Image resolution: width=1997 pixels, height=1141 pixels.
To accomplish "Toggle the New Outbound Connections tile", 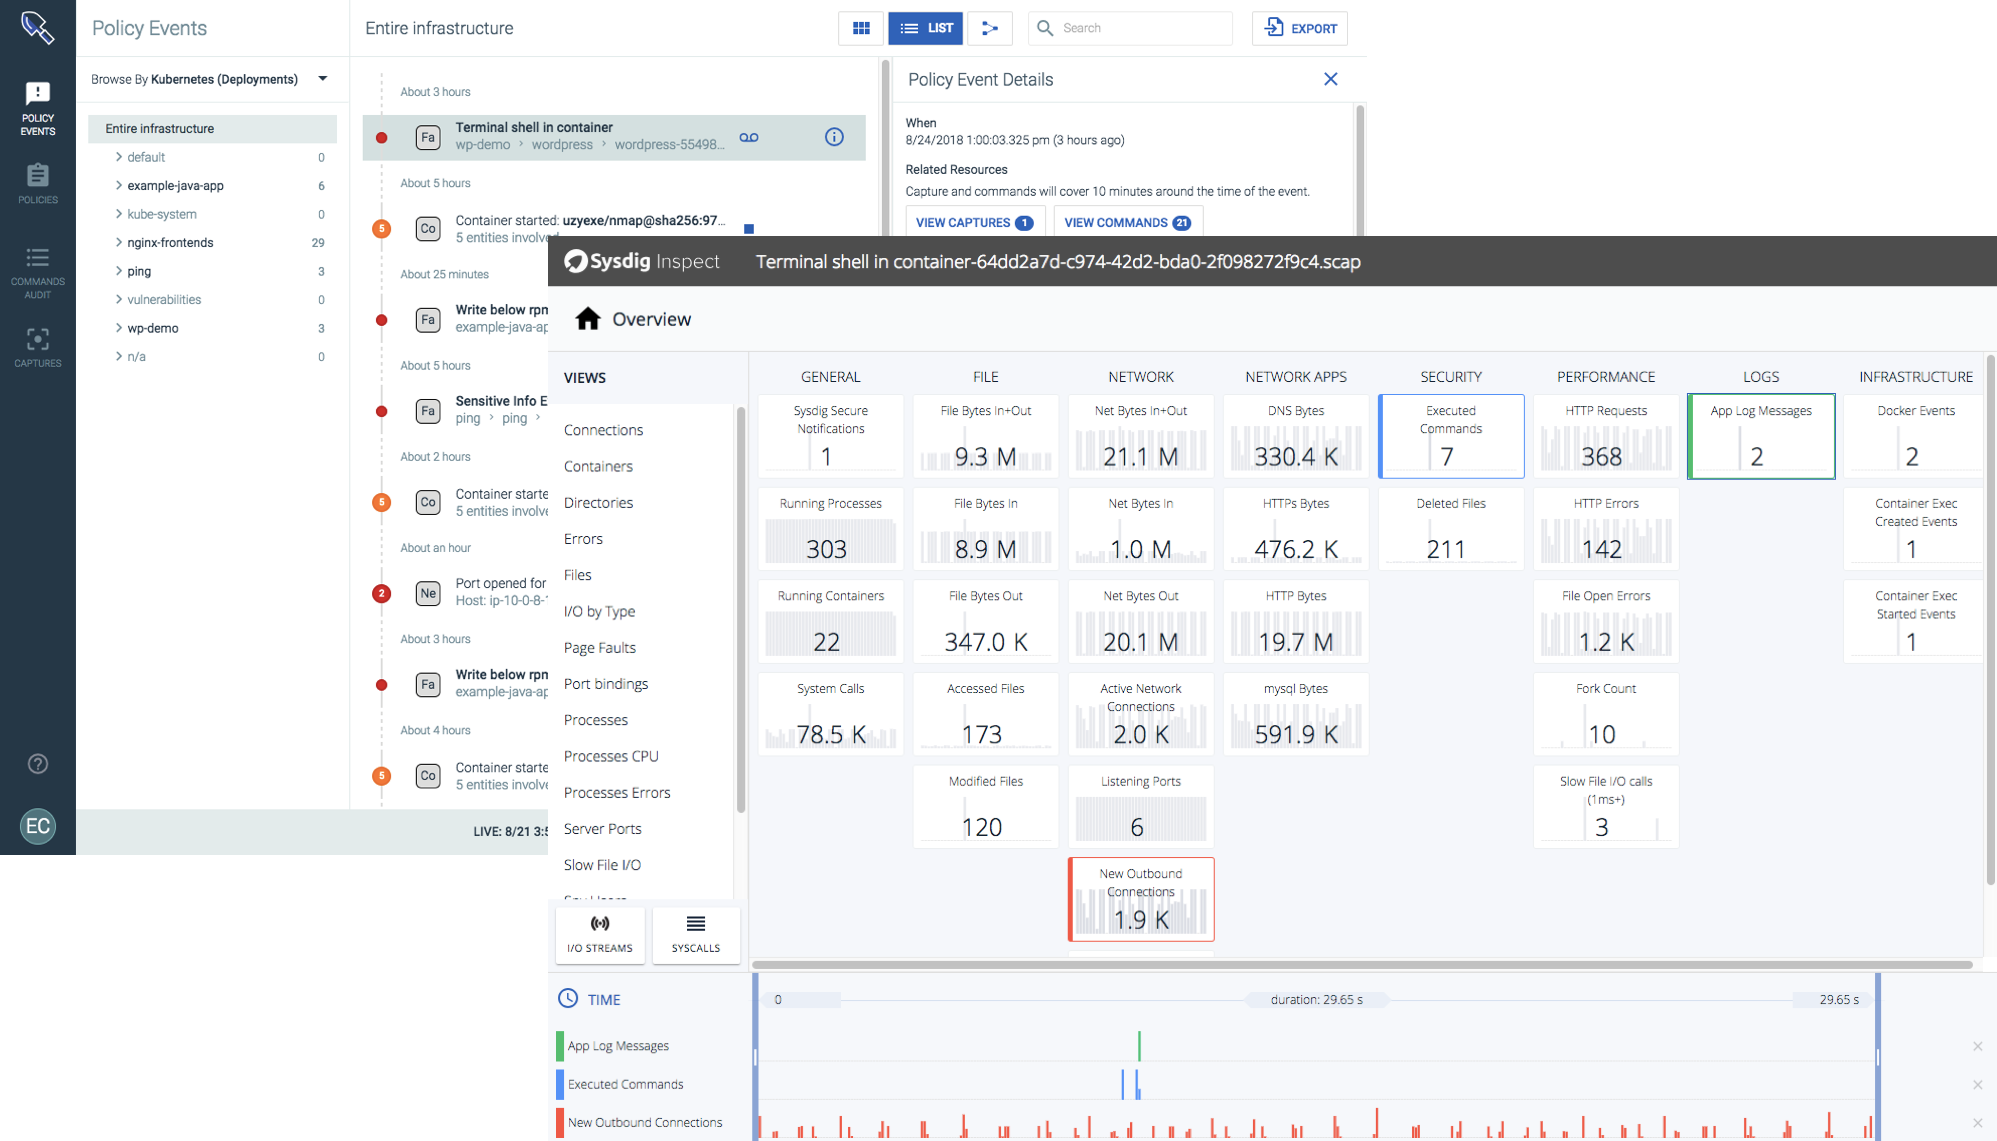I will coord(1141,899).
